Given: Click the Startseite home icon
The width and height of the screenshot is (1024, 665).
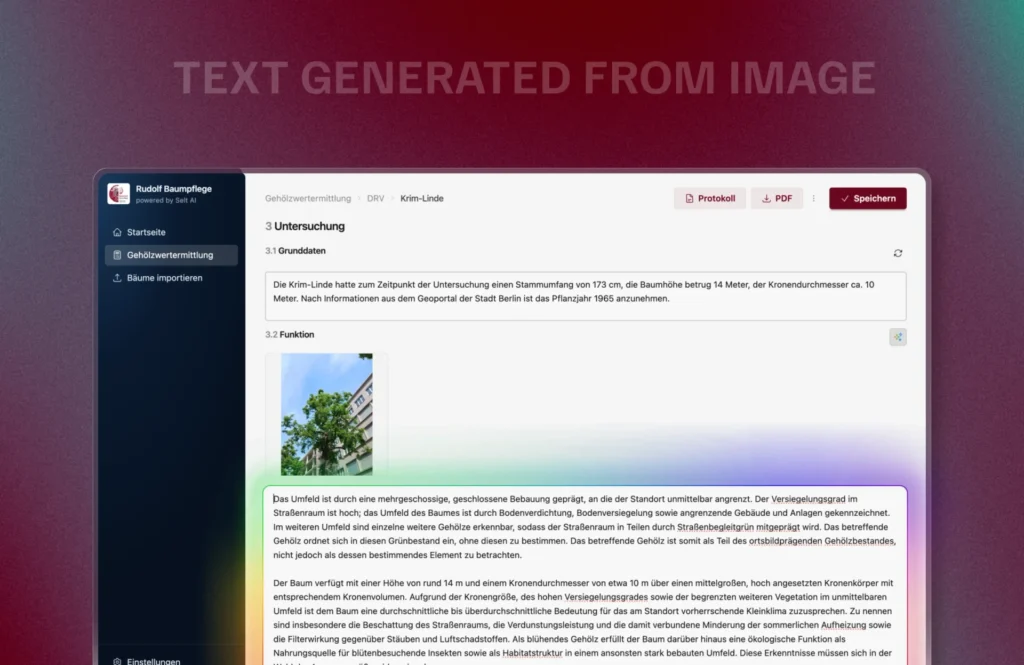Looking at the screenshot, I should (x=117, y=232).
